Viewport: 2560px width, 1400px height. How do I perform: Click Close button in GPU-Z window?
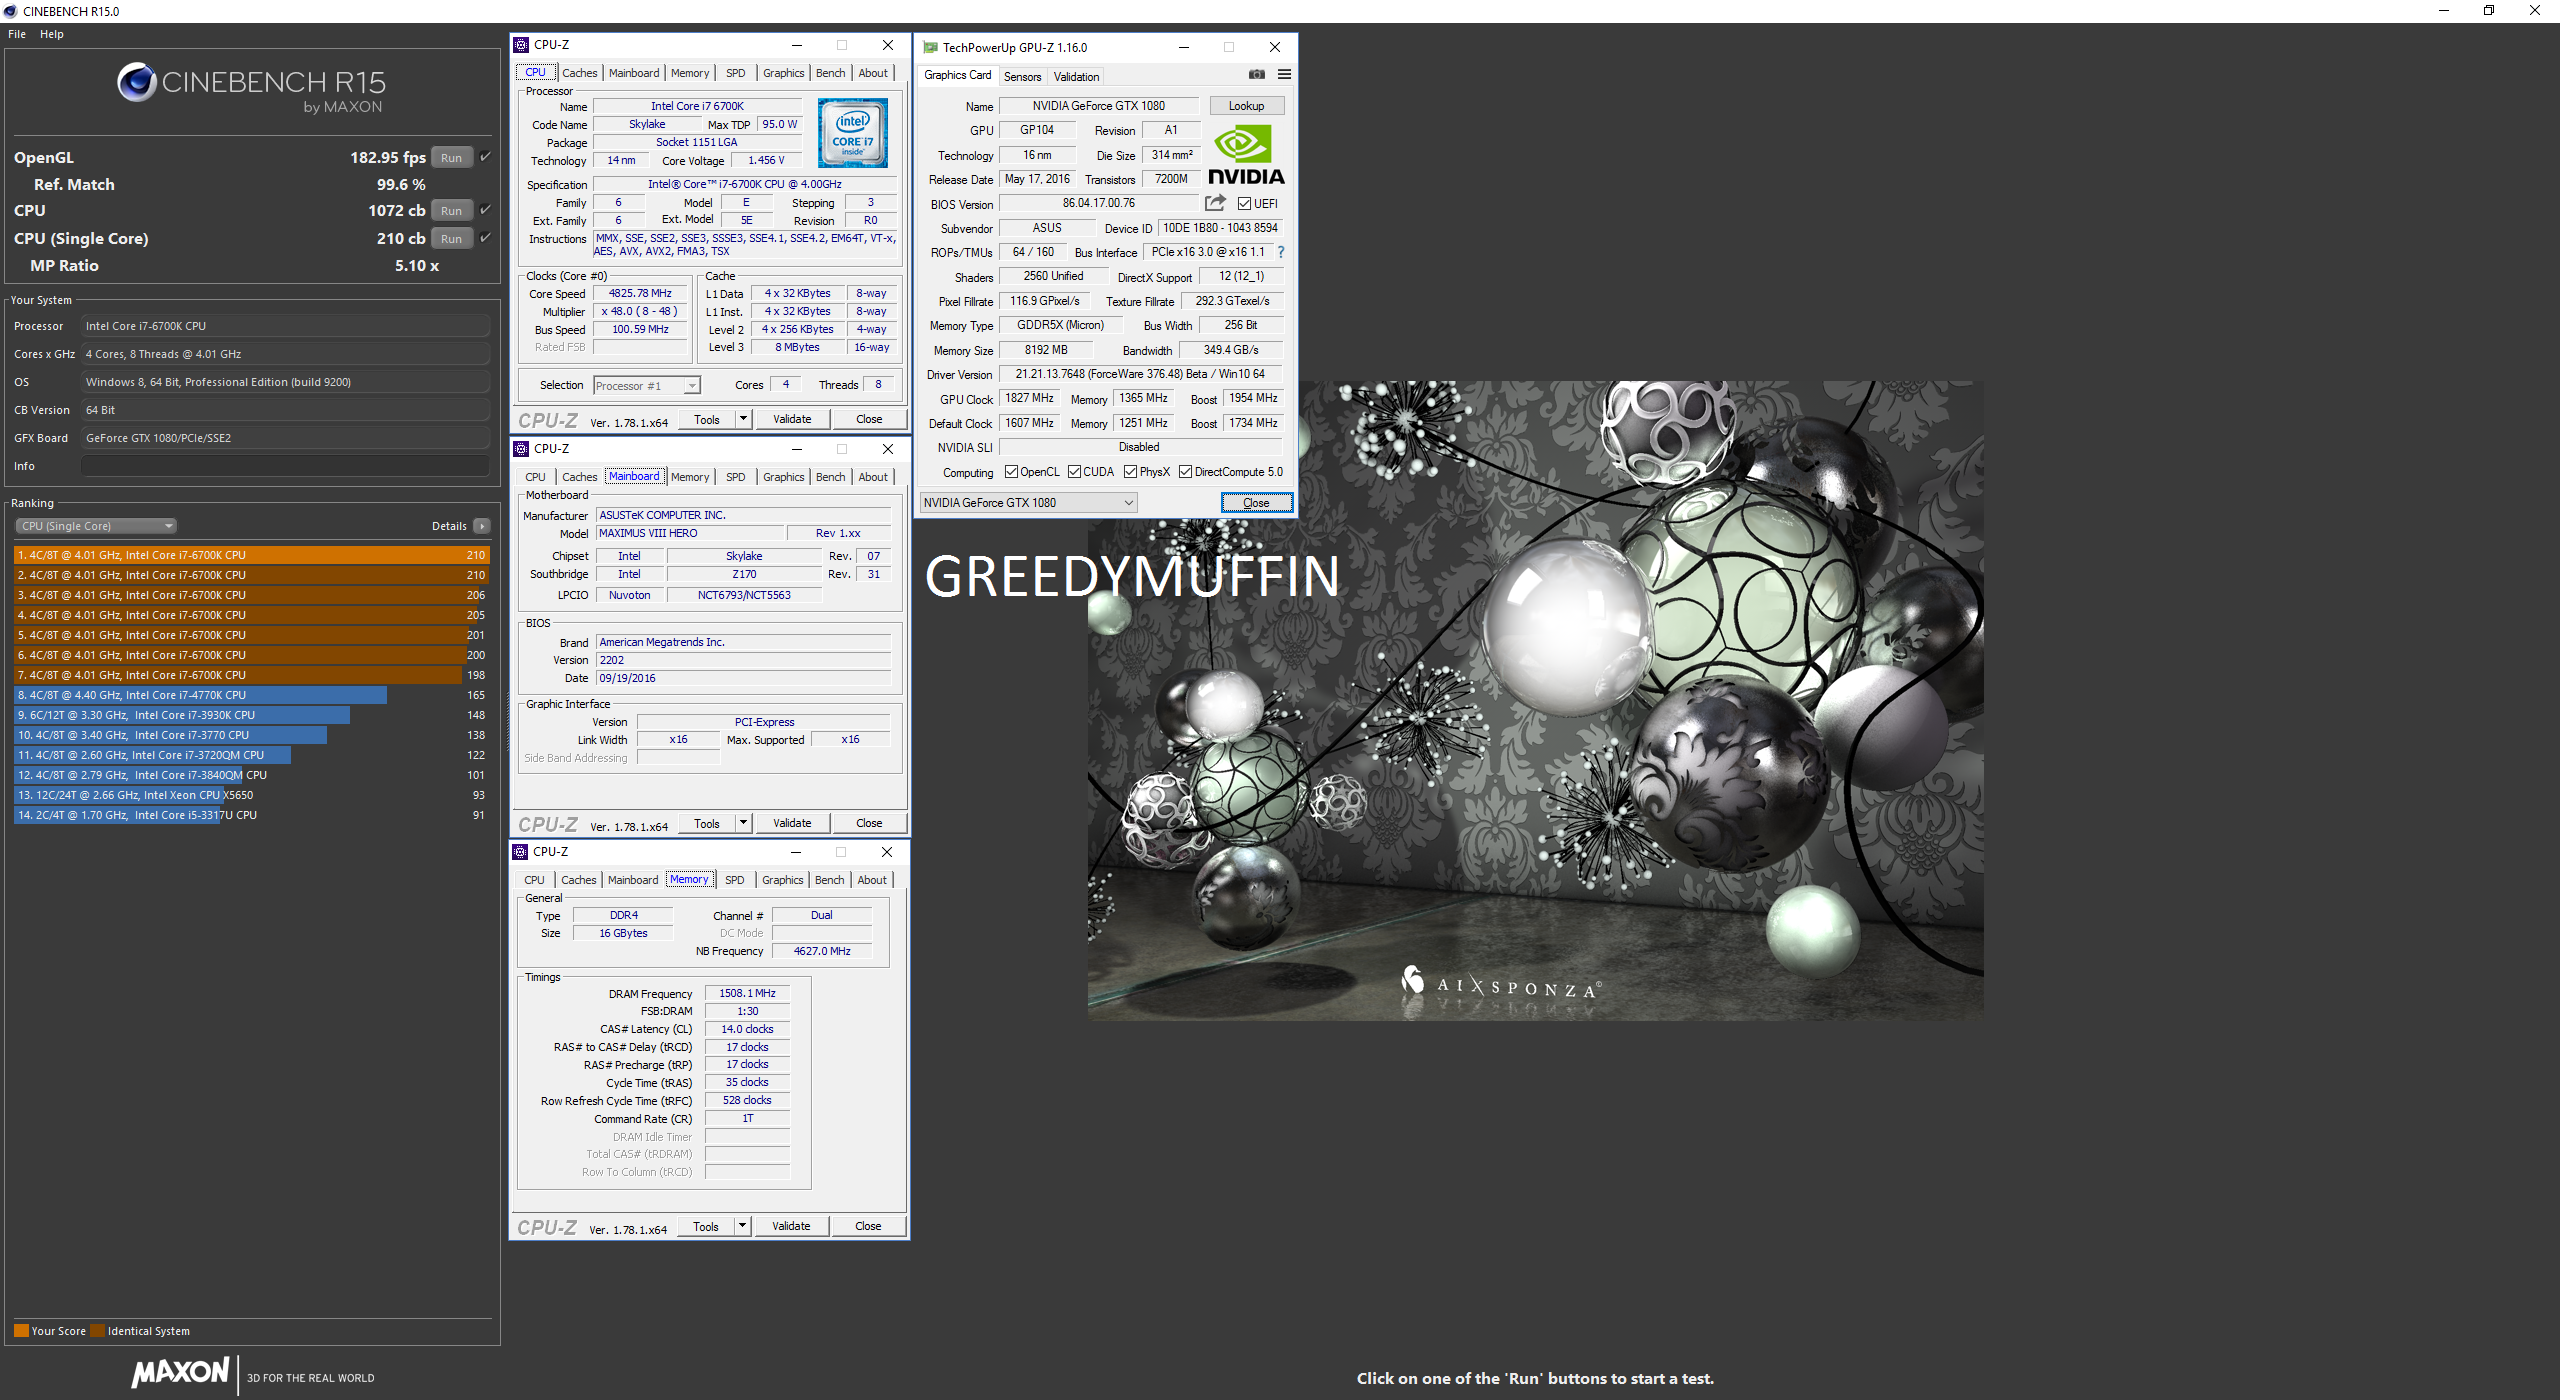tap(1256, 503)
